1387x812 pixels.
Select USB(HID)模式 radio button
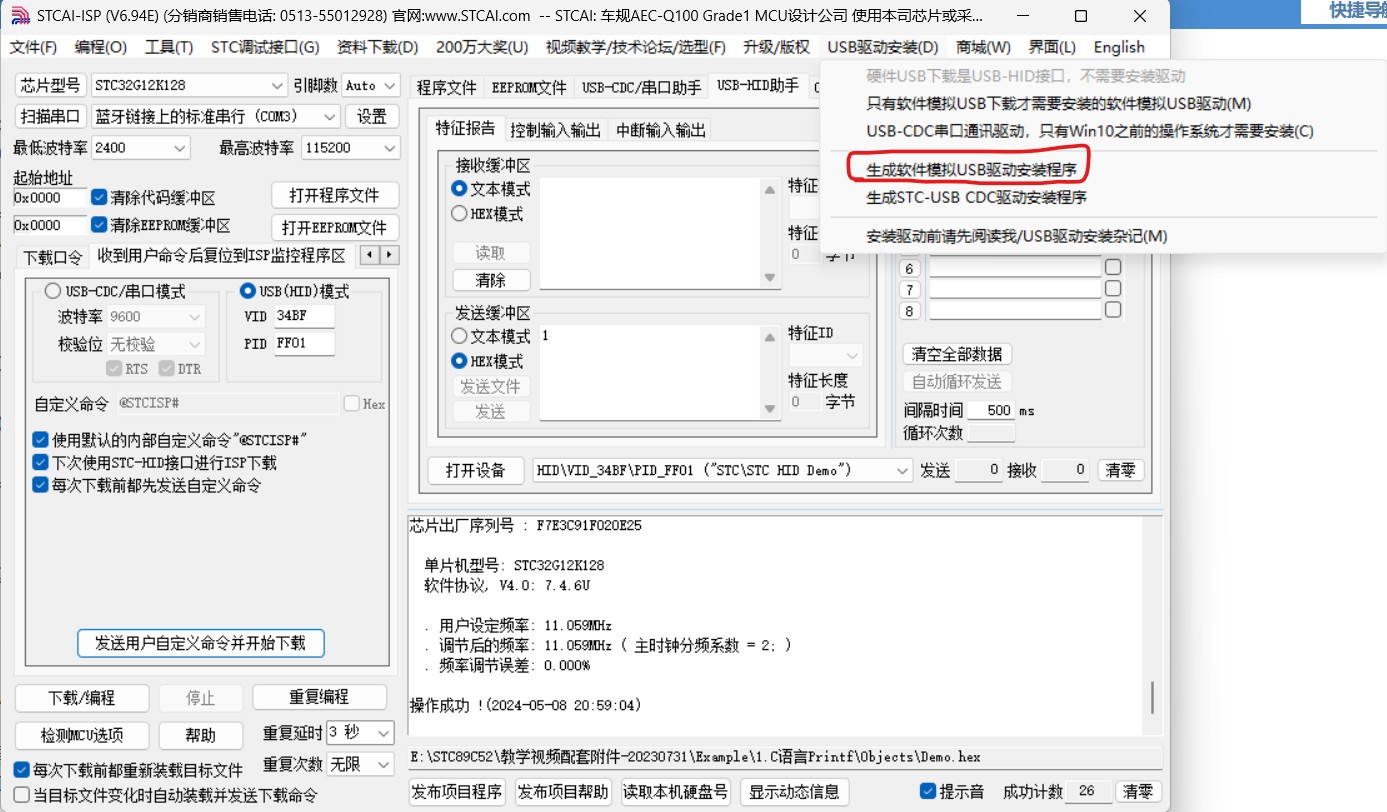coord(248,292)
